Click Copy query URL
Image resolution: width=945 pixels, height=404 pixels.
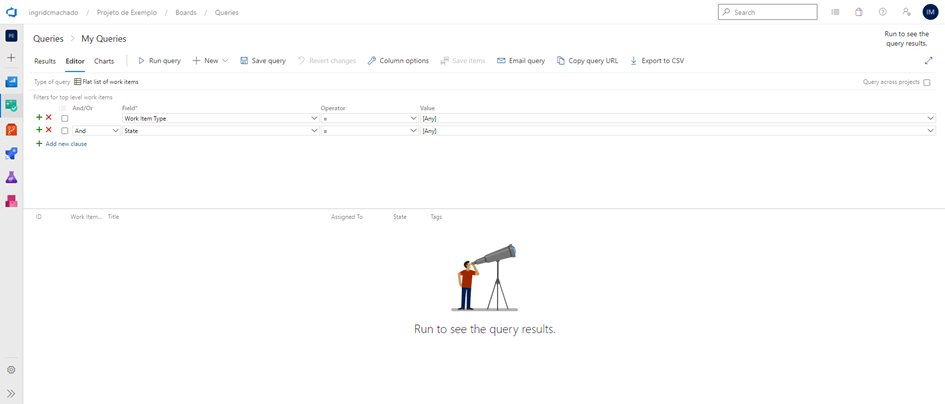pyautogui.click(x=588, y=60)
